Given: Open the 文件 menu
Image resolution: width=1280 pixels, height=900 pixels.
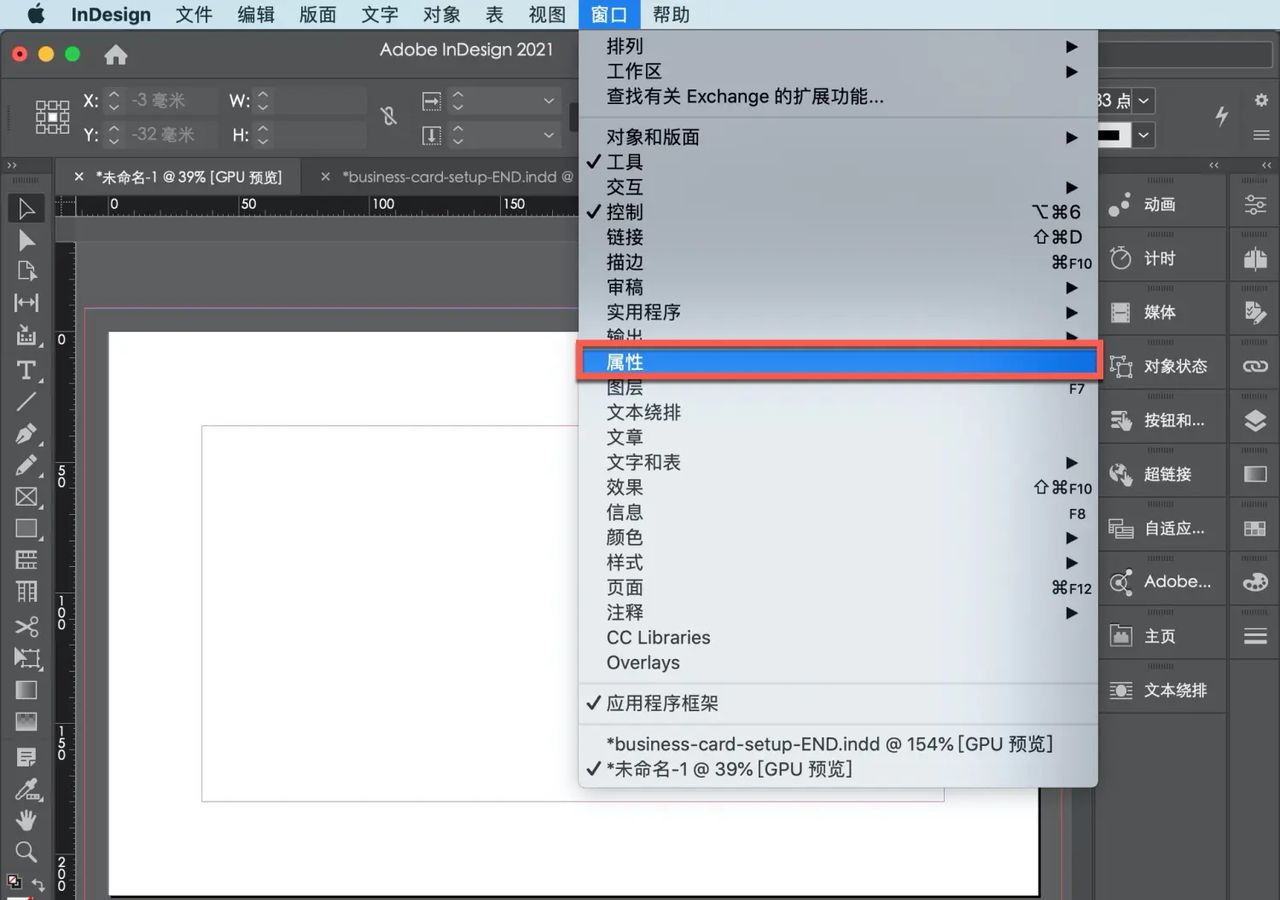Looking at the screenshot, I should (194, 15).
